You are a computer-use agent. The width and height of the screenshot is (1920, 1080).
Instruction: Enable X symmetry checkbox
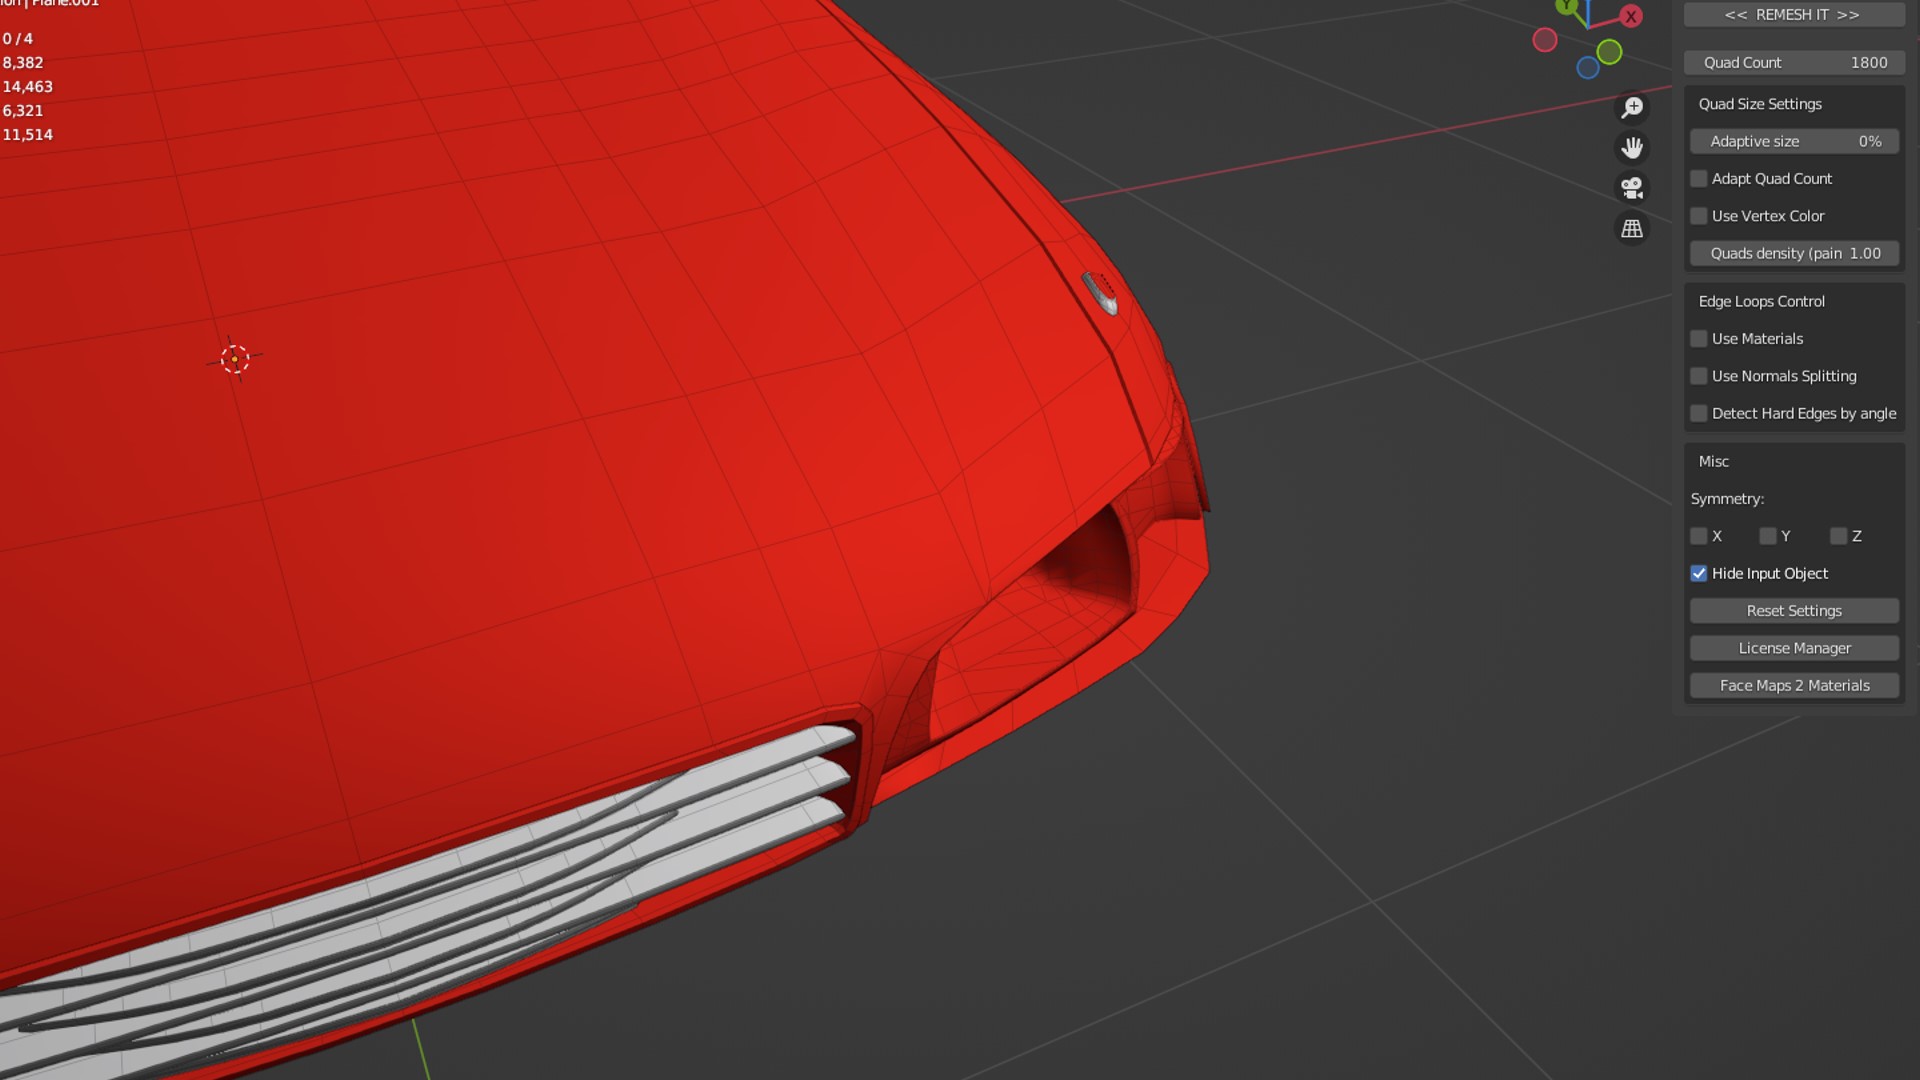(1699, 537)
